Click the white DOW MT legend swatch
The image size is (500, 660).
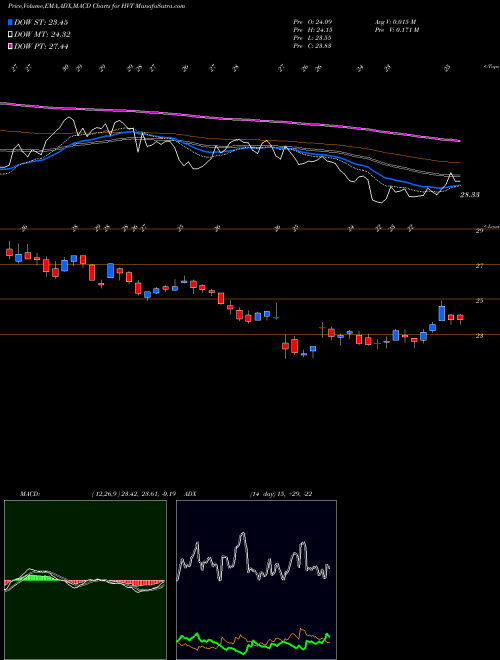pos(10,35)
